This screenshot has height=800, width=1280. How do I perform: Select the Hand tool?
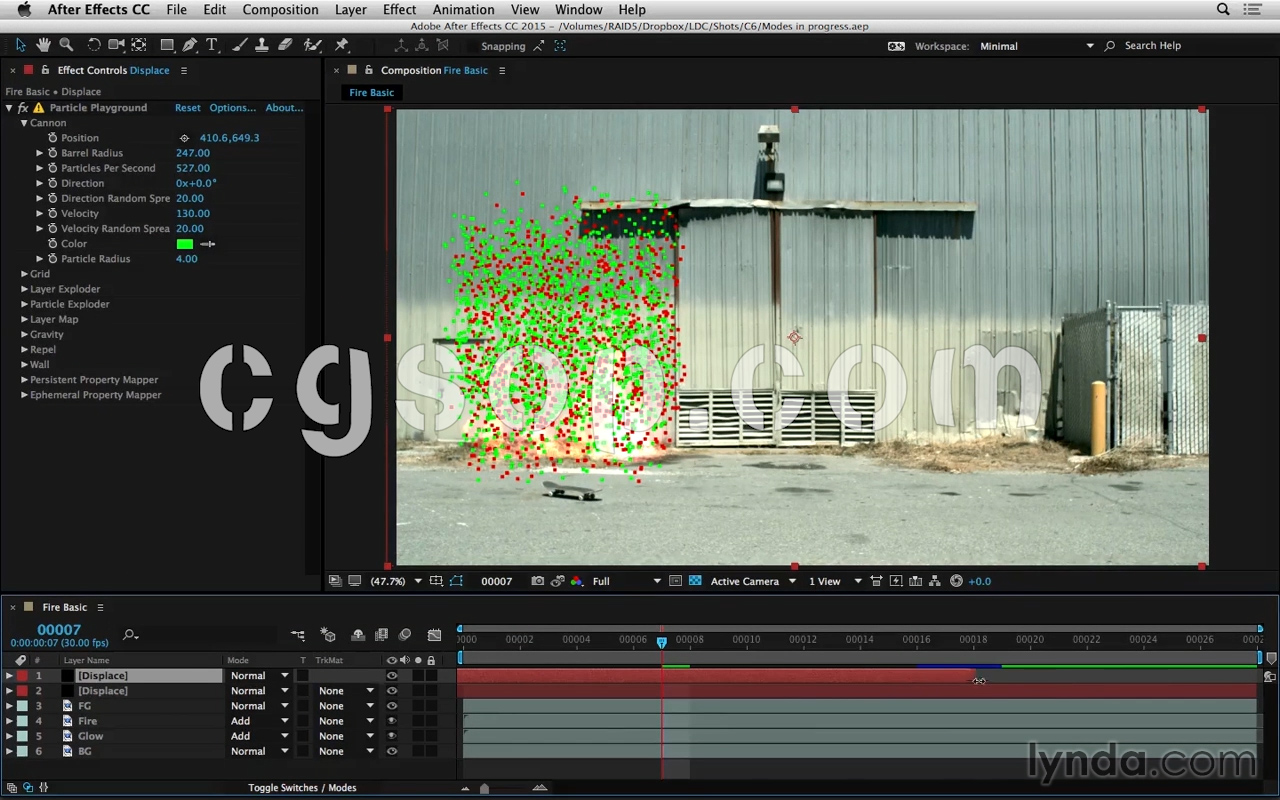click(x=43, y=45)
